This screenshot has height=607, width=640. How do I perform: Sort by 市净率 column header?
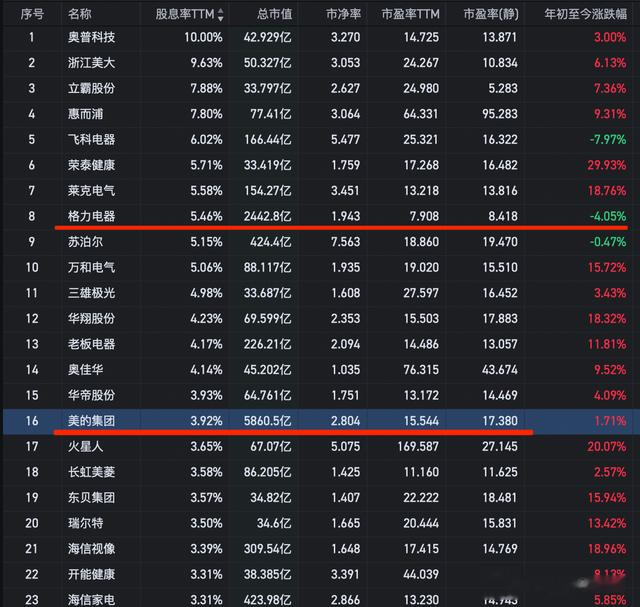[x=343, y=14]
